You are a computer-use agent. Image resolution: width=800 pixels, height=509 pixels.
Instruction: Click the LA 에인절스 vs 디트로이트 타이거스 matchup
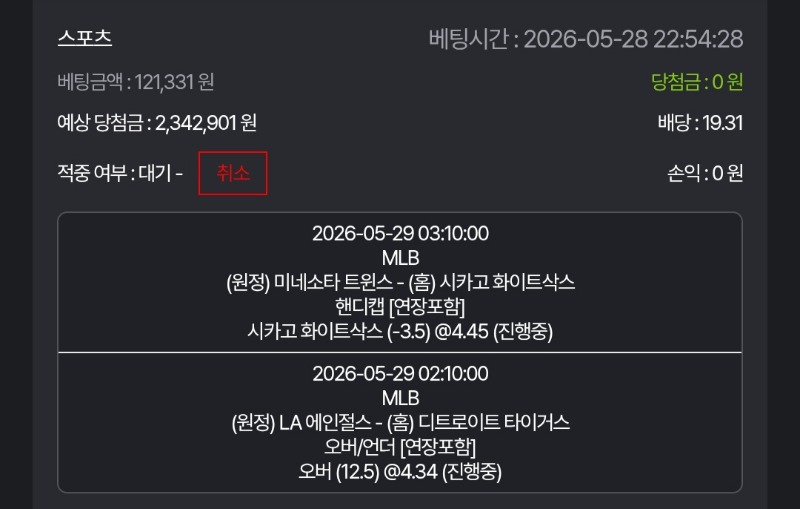pyautogui.click(x=401, y=422)
